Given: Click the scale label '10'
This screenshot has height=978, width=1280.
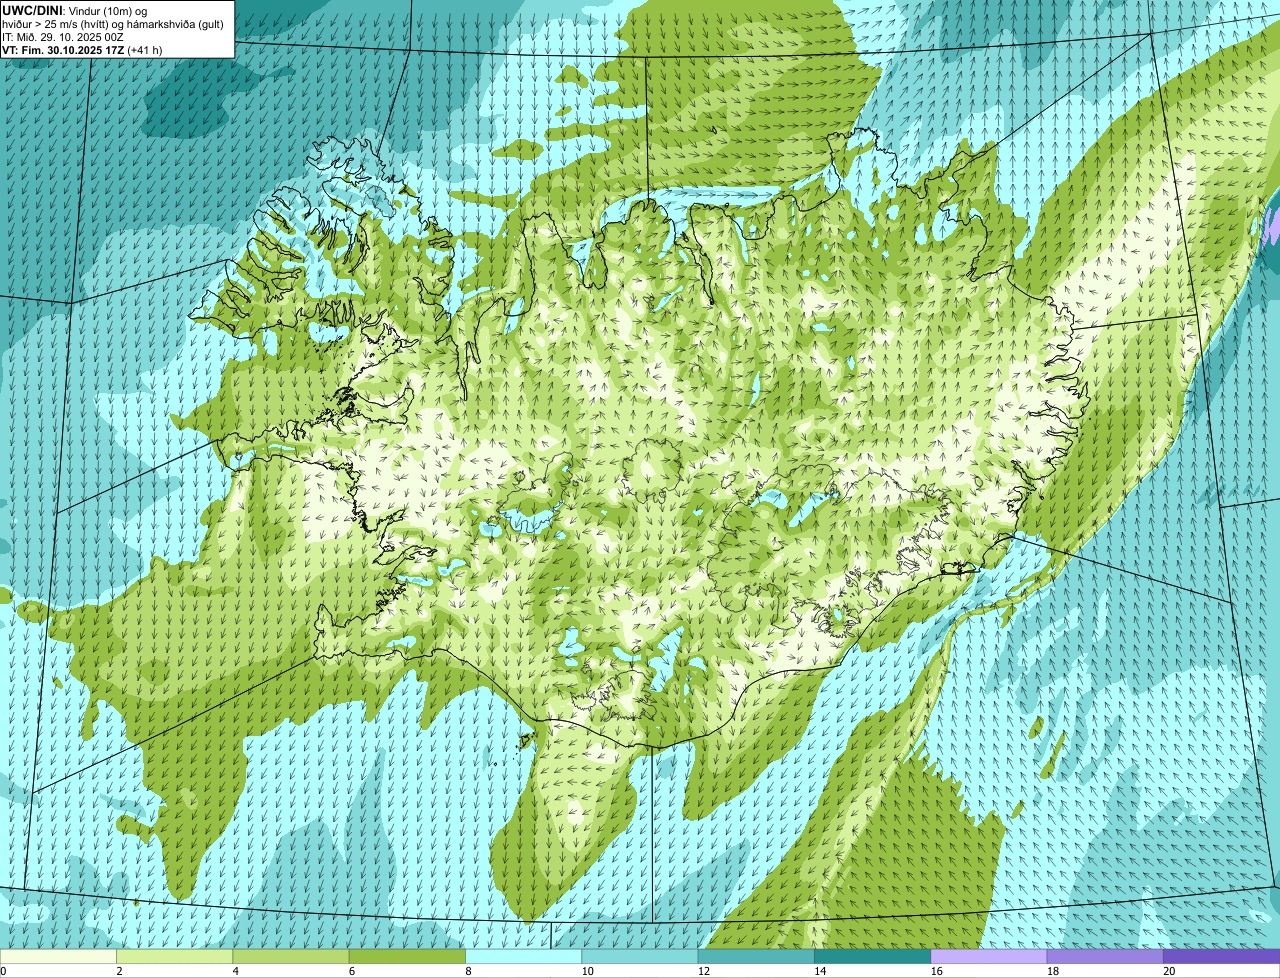Looking at the screenshot, I should point(587,971).
